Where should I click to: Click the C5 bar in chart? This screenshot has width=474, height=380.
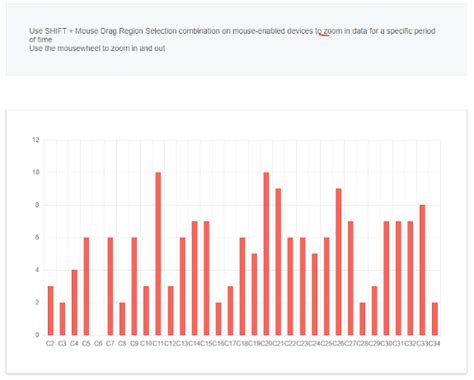[87, 286]
